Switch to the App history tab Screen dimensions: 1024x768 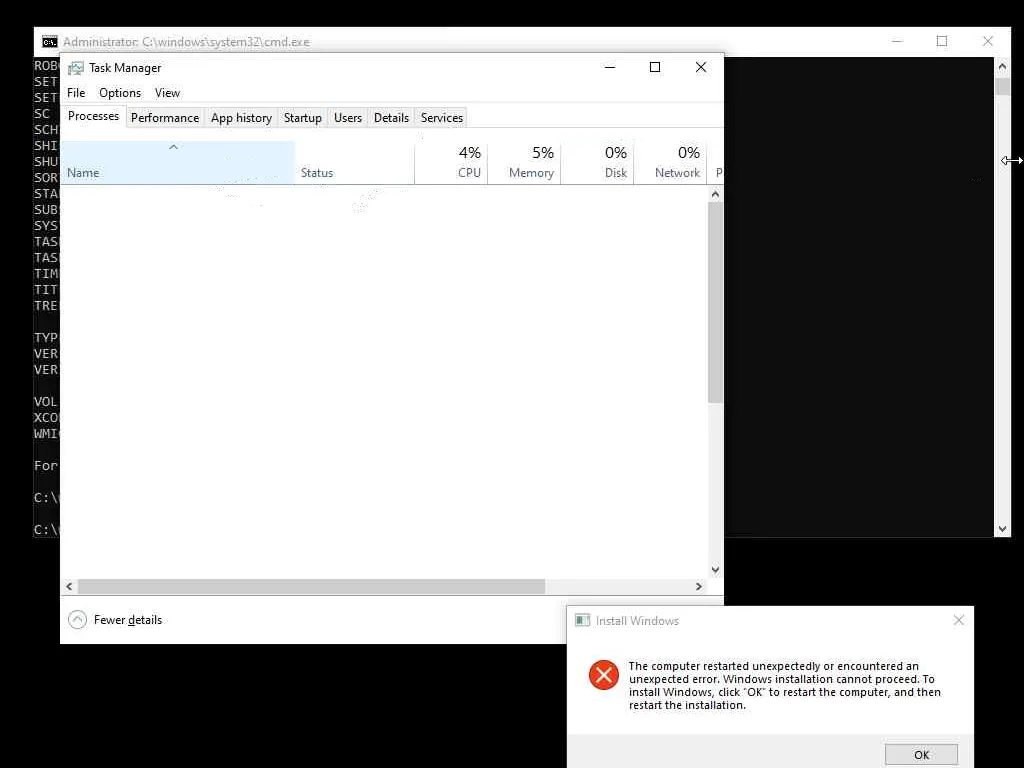point(241,118)
